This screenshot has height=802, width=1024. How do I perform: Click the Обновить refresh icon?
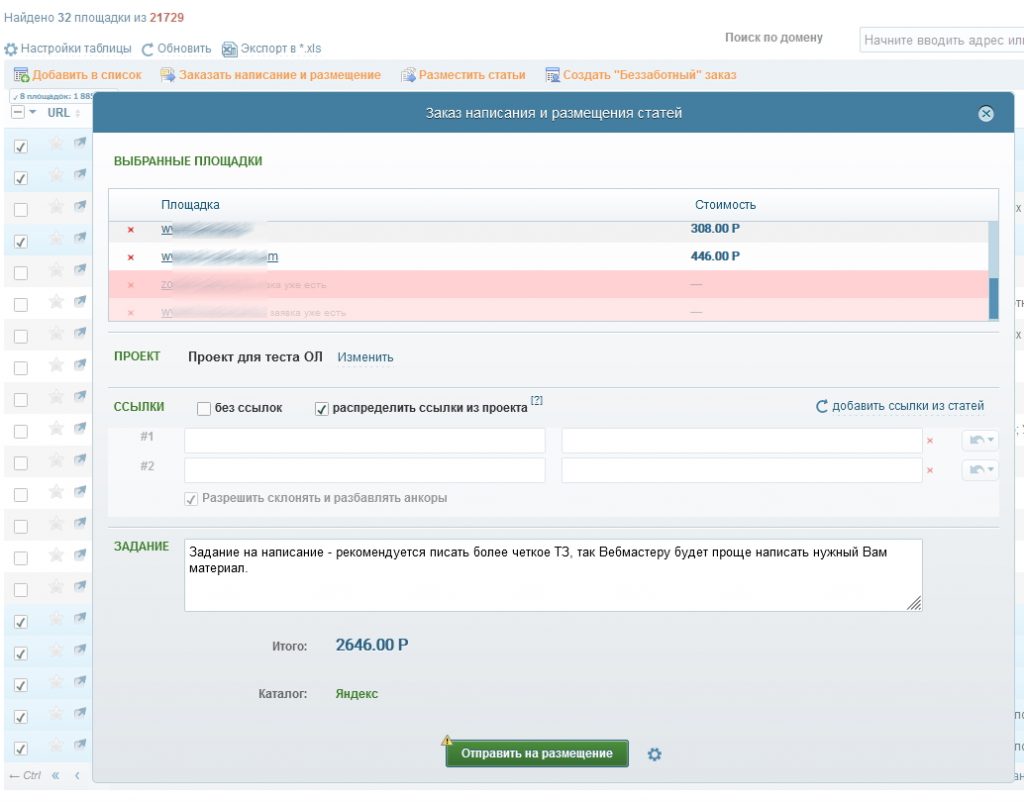point(148,49)
